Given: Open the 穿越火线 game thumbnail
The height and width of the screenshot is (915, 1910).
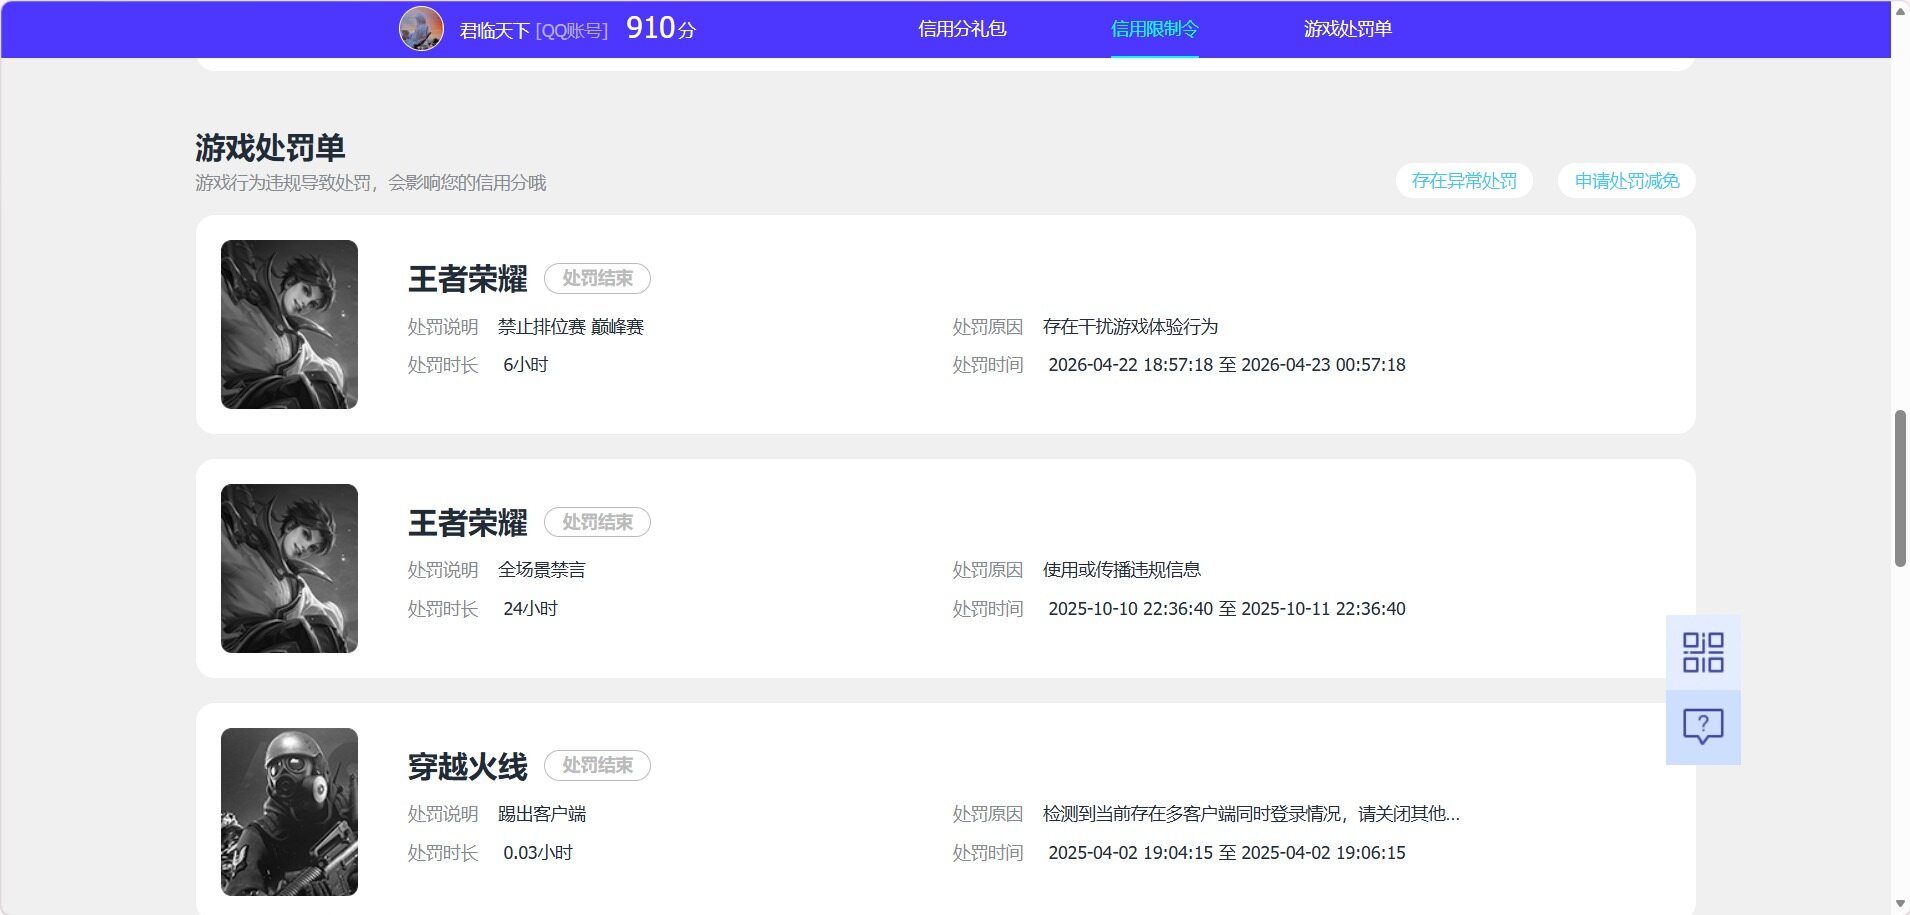Looking at the screenshot, I should click(289, 812).
